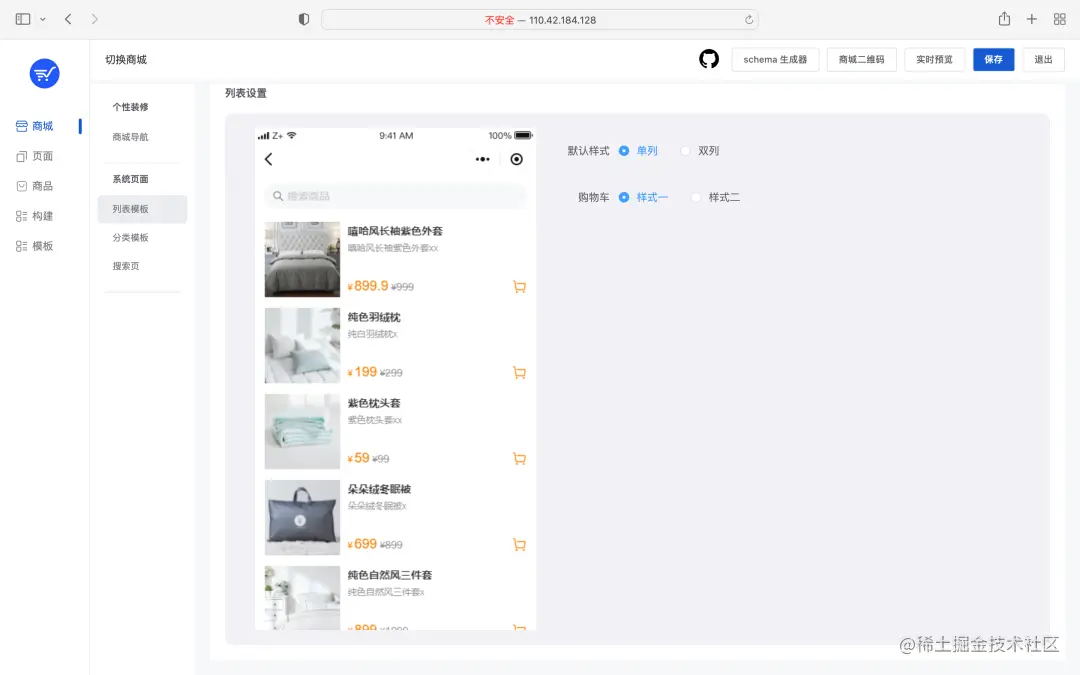
Task: Click the 退出 logout button
Action: [1043, 60]
